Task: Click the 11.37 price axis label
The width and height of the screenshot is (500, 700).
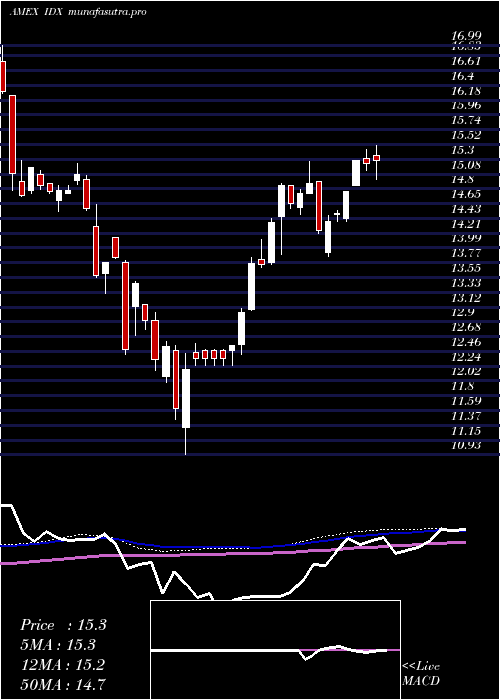Action: [466, 416]
